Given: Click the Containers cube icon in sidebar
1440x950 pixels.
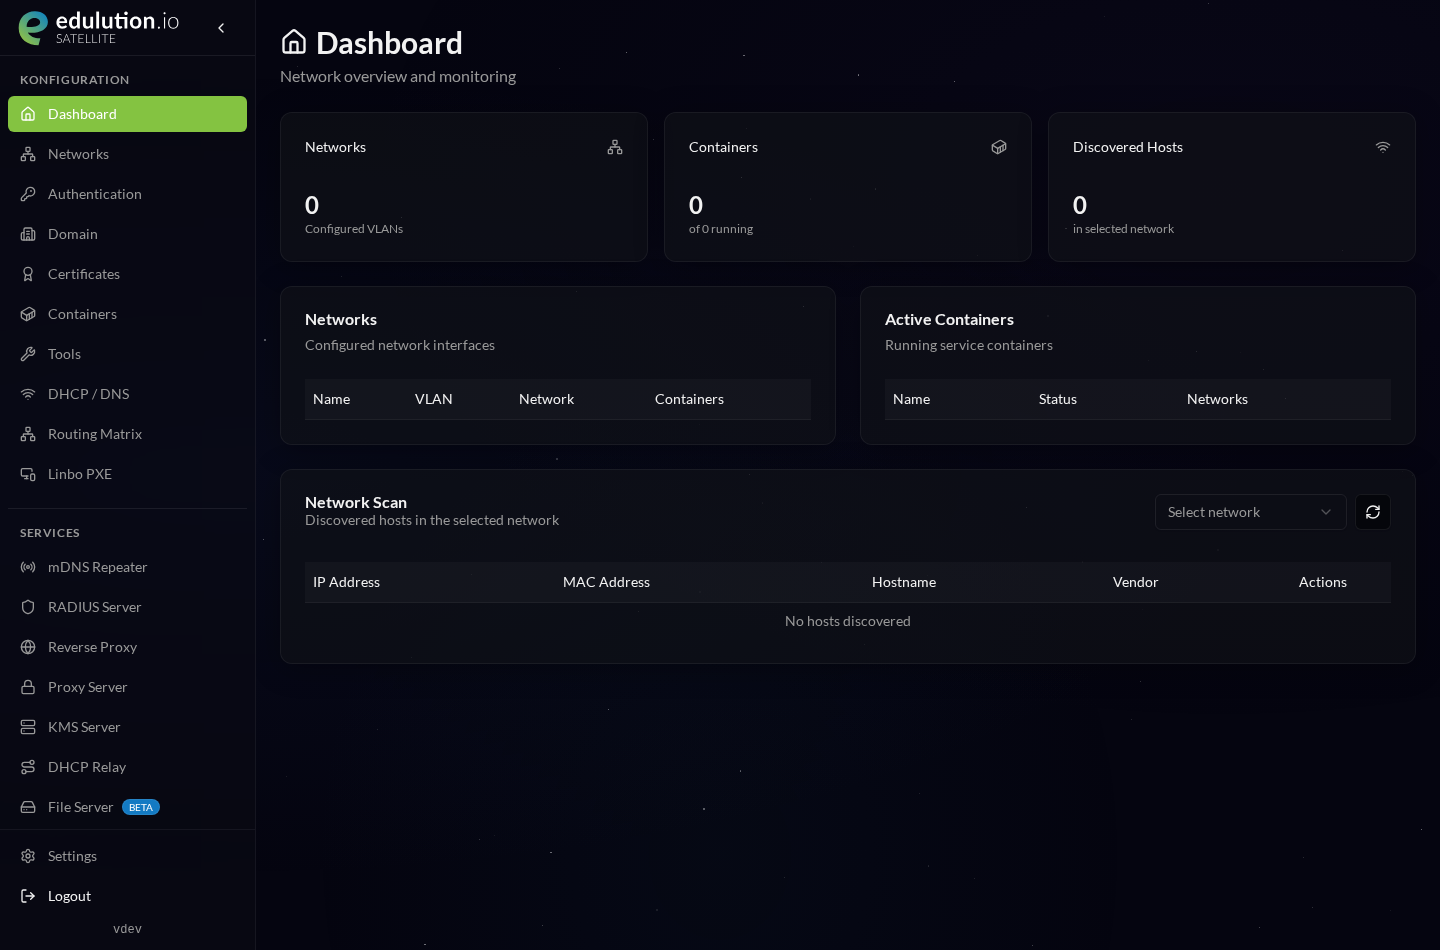Looking at the screenshot, I should tap(28, 314).
